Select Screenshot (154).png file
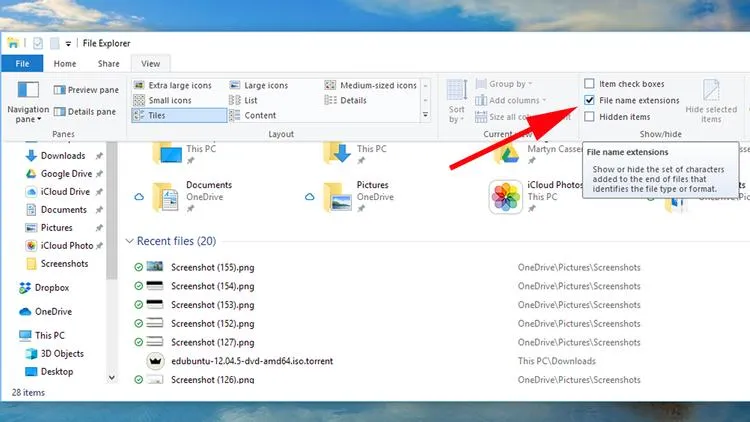 tap(212, 286)
